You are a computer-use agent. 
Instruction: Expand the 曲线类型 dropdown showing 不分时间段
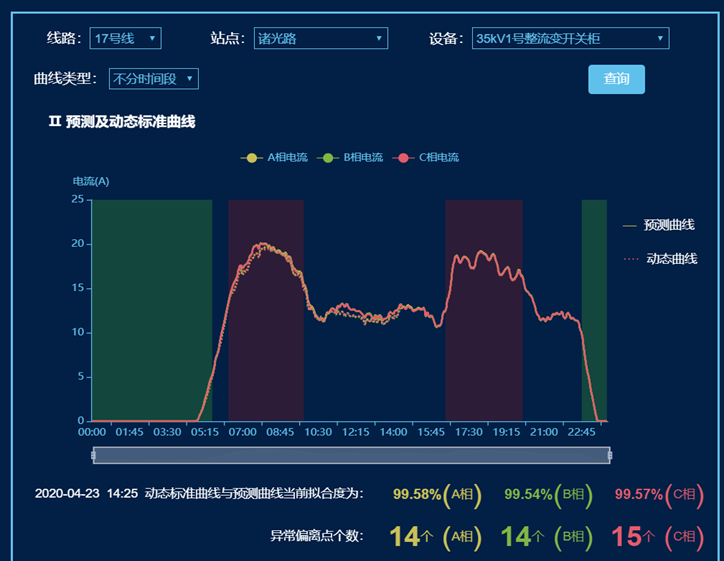[153, 79]
